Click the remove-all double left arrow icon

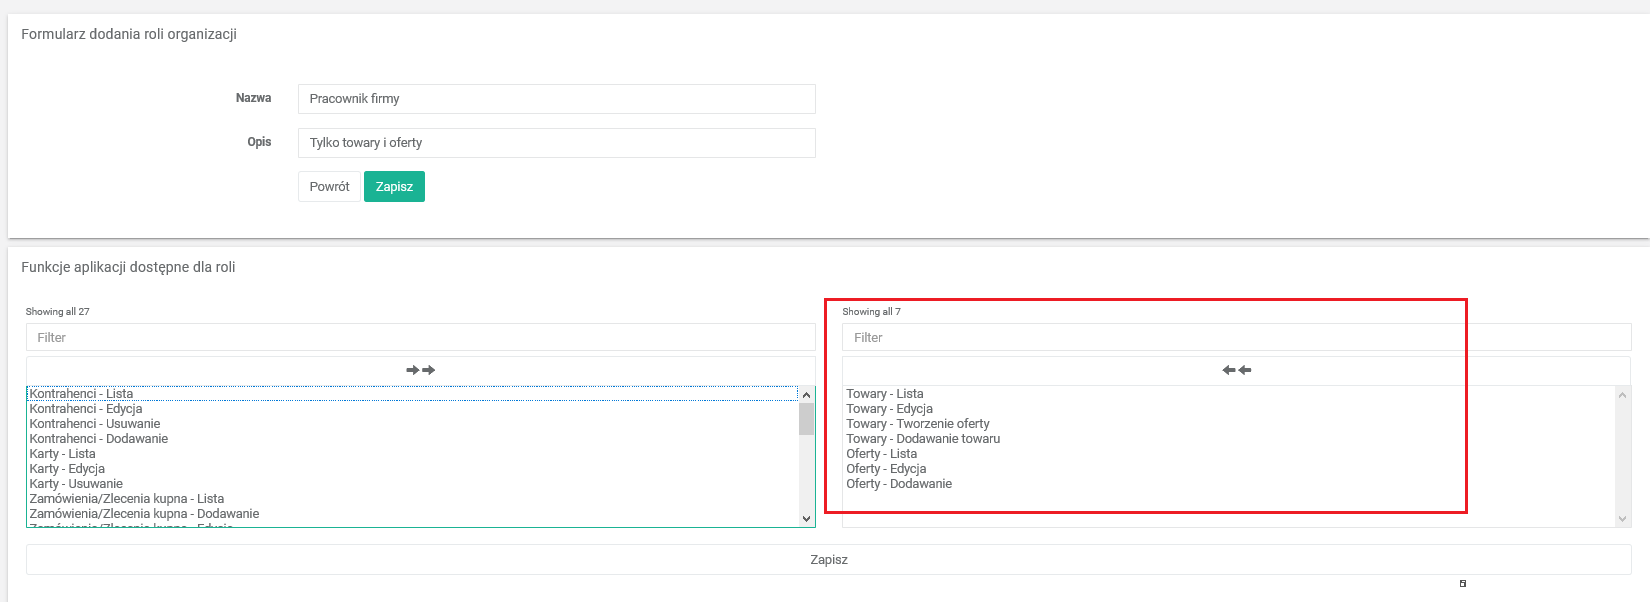point(1236,370)
